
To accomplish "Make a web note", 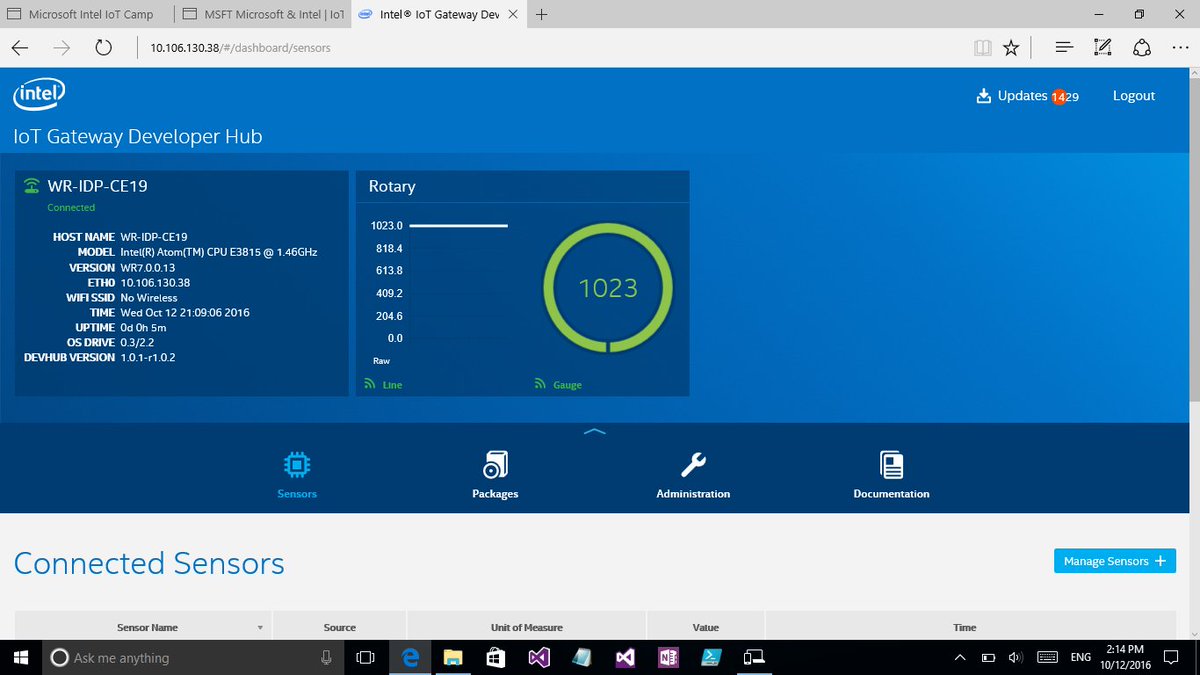I will pyautogui.click(x=1103, y=47).
